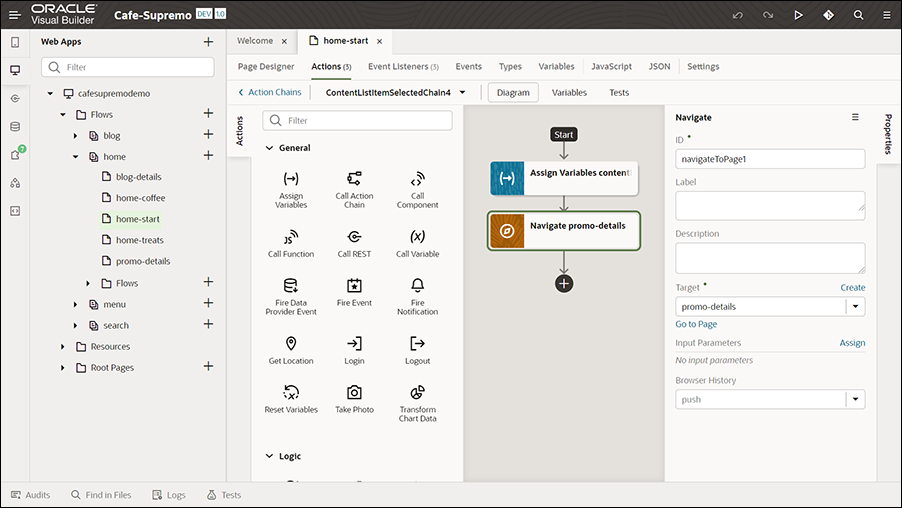Screen dimensions: 902x508
Task: Click the Create target link
Action: pos(853,288)
